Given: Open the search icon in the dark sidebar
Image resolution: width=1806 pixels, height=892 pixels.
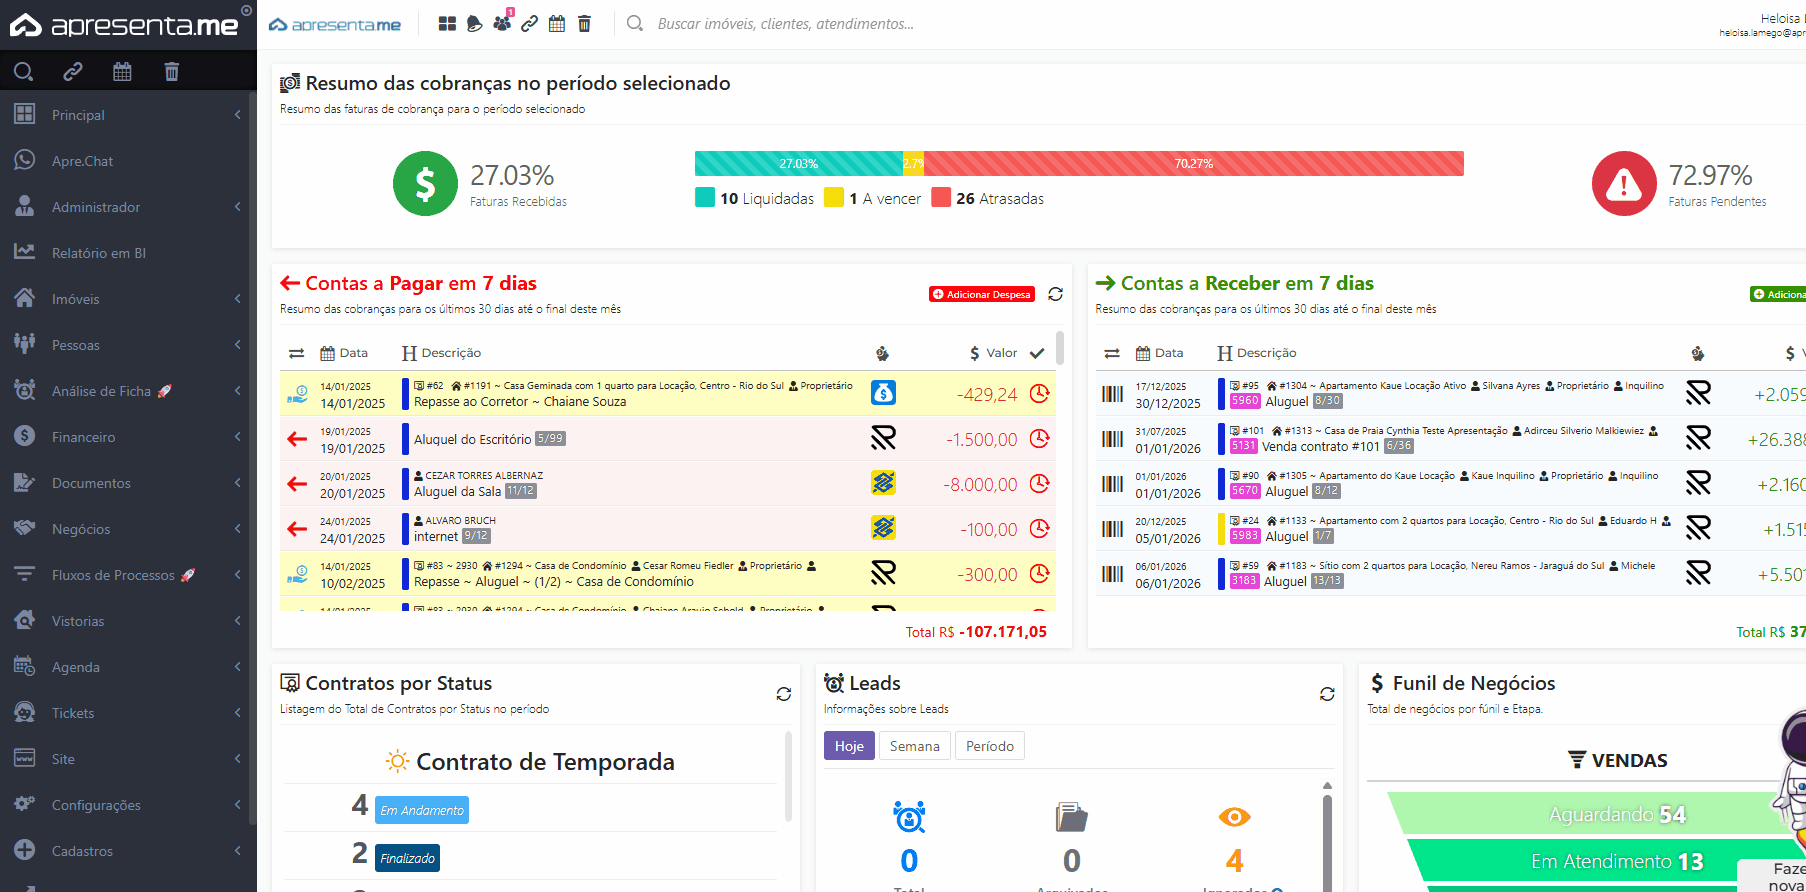Looking at the screenshot, I should pyautogui.click(x=23, y=71).
